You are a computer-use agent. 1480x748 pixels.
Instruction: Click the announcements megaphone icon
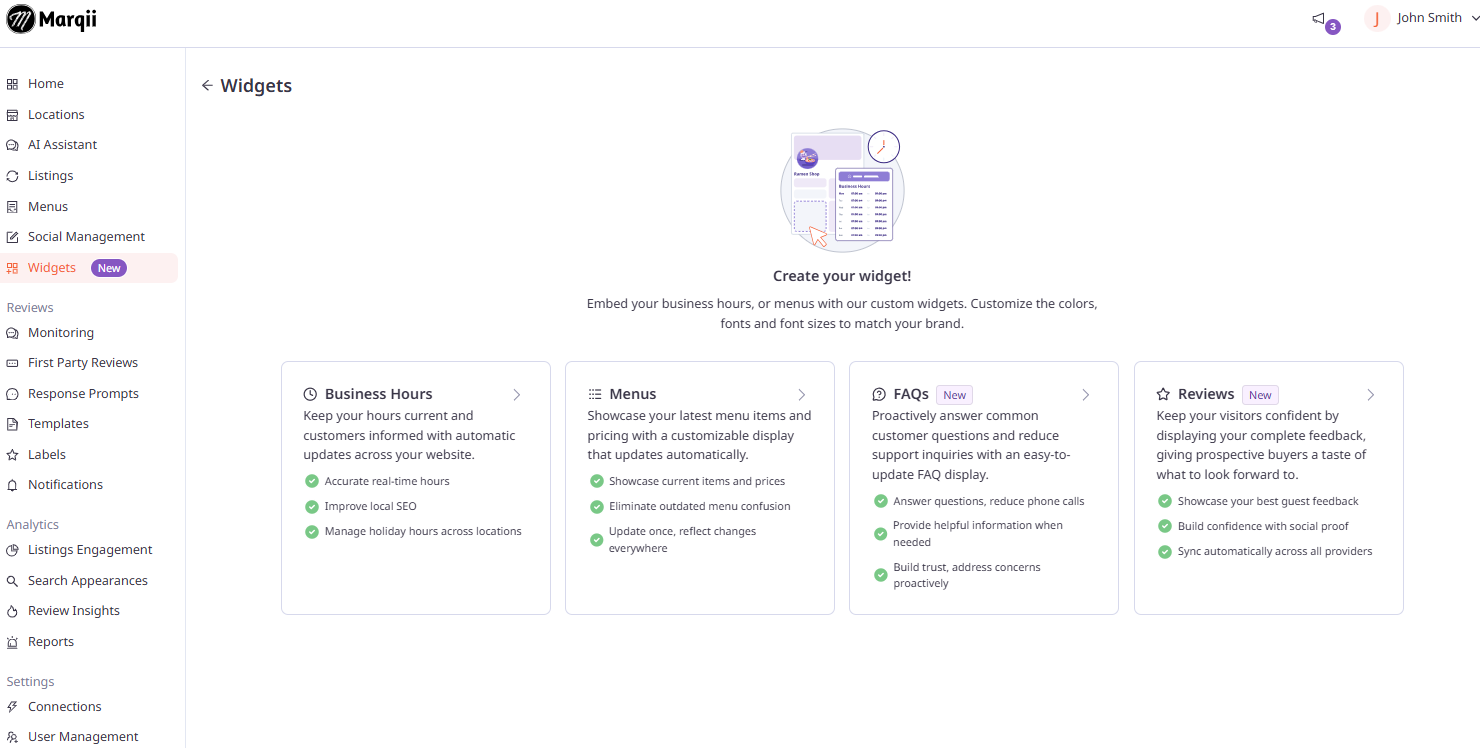click(x=1318, y=18)
